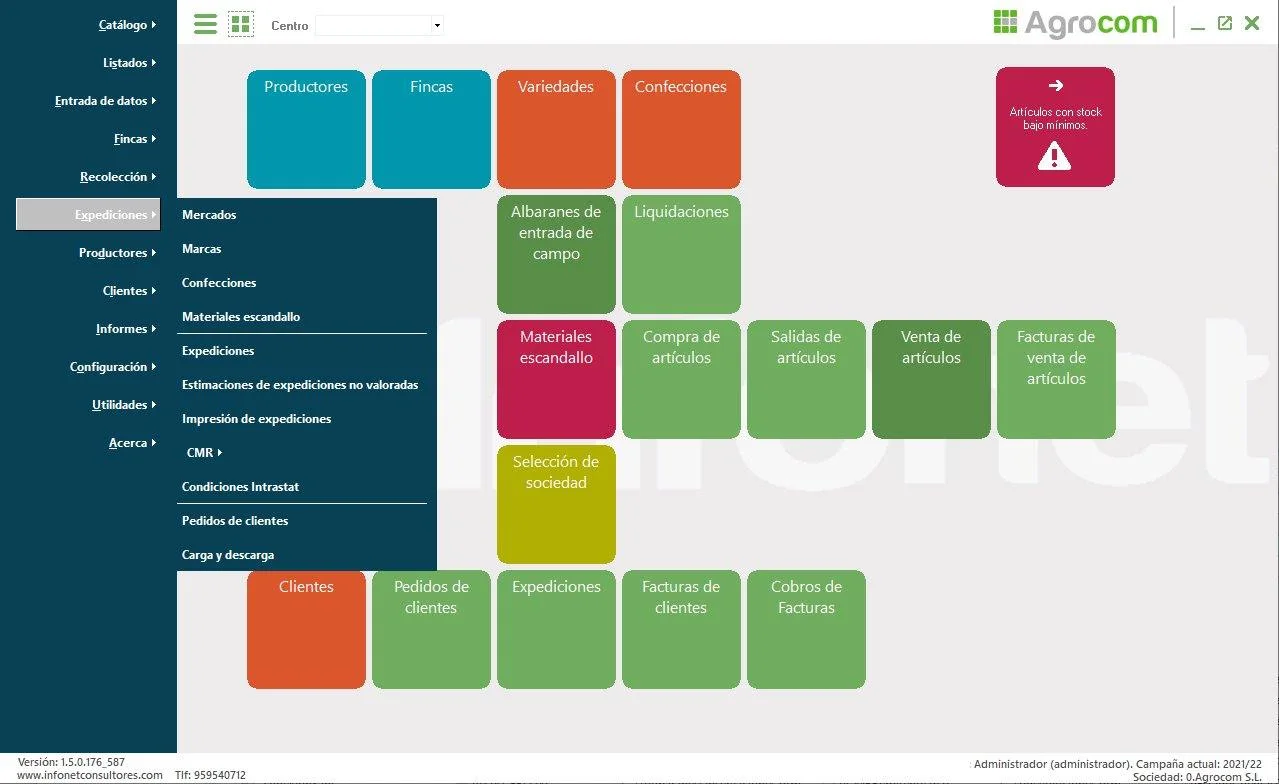Viewport: 1279px width, 784px height.
Task: Click the Agrocom logo
Action: (1075, 23)
